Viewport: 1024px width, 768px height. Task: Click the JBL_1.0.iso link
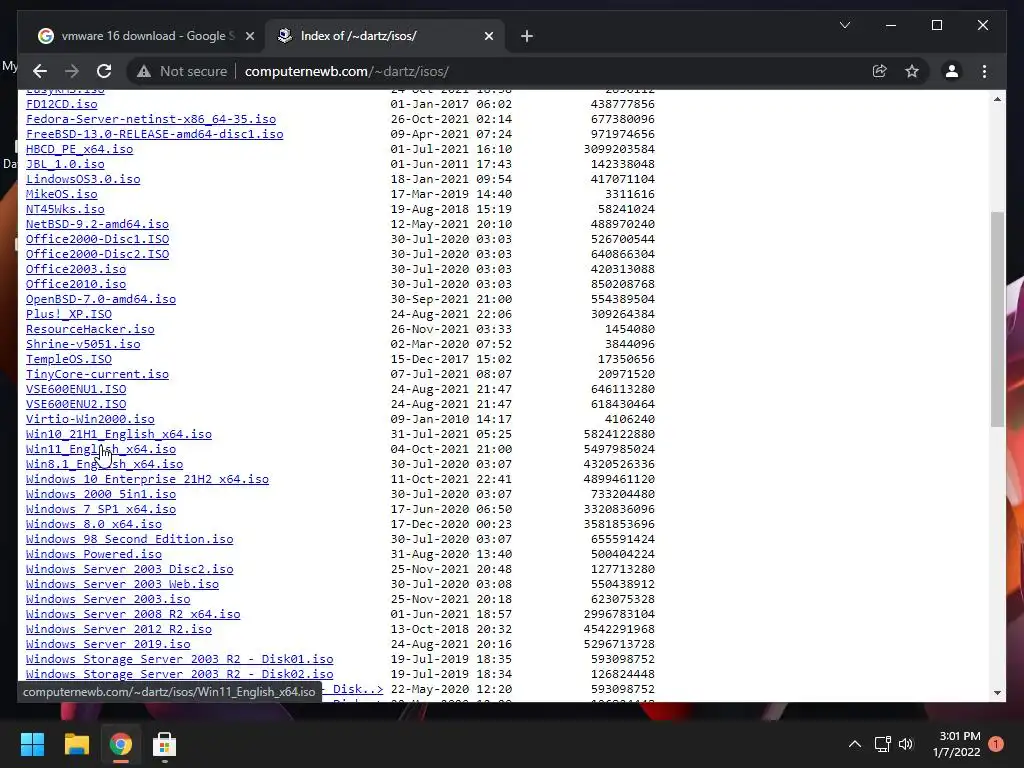(x=65, y=164)
